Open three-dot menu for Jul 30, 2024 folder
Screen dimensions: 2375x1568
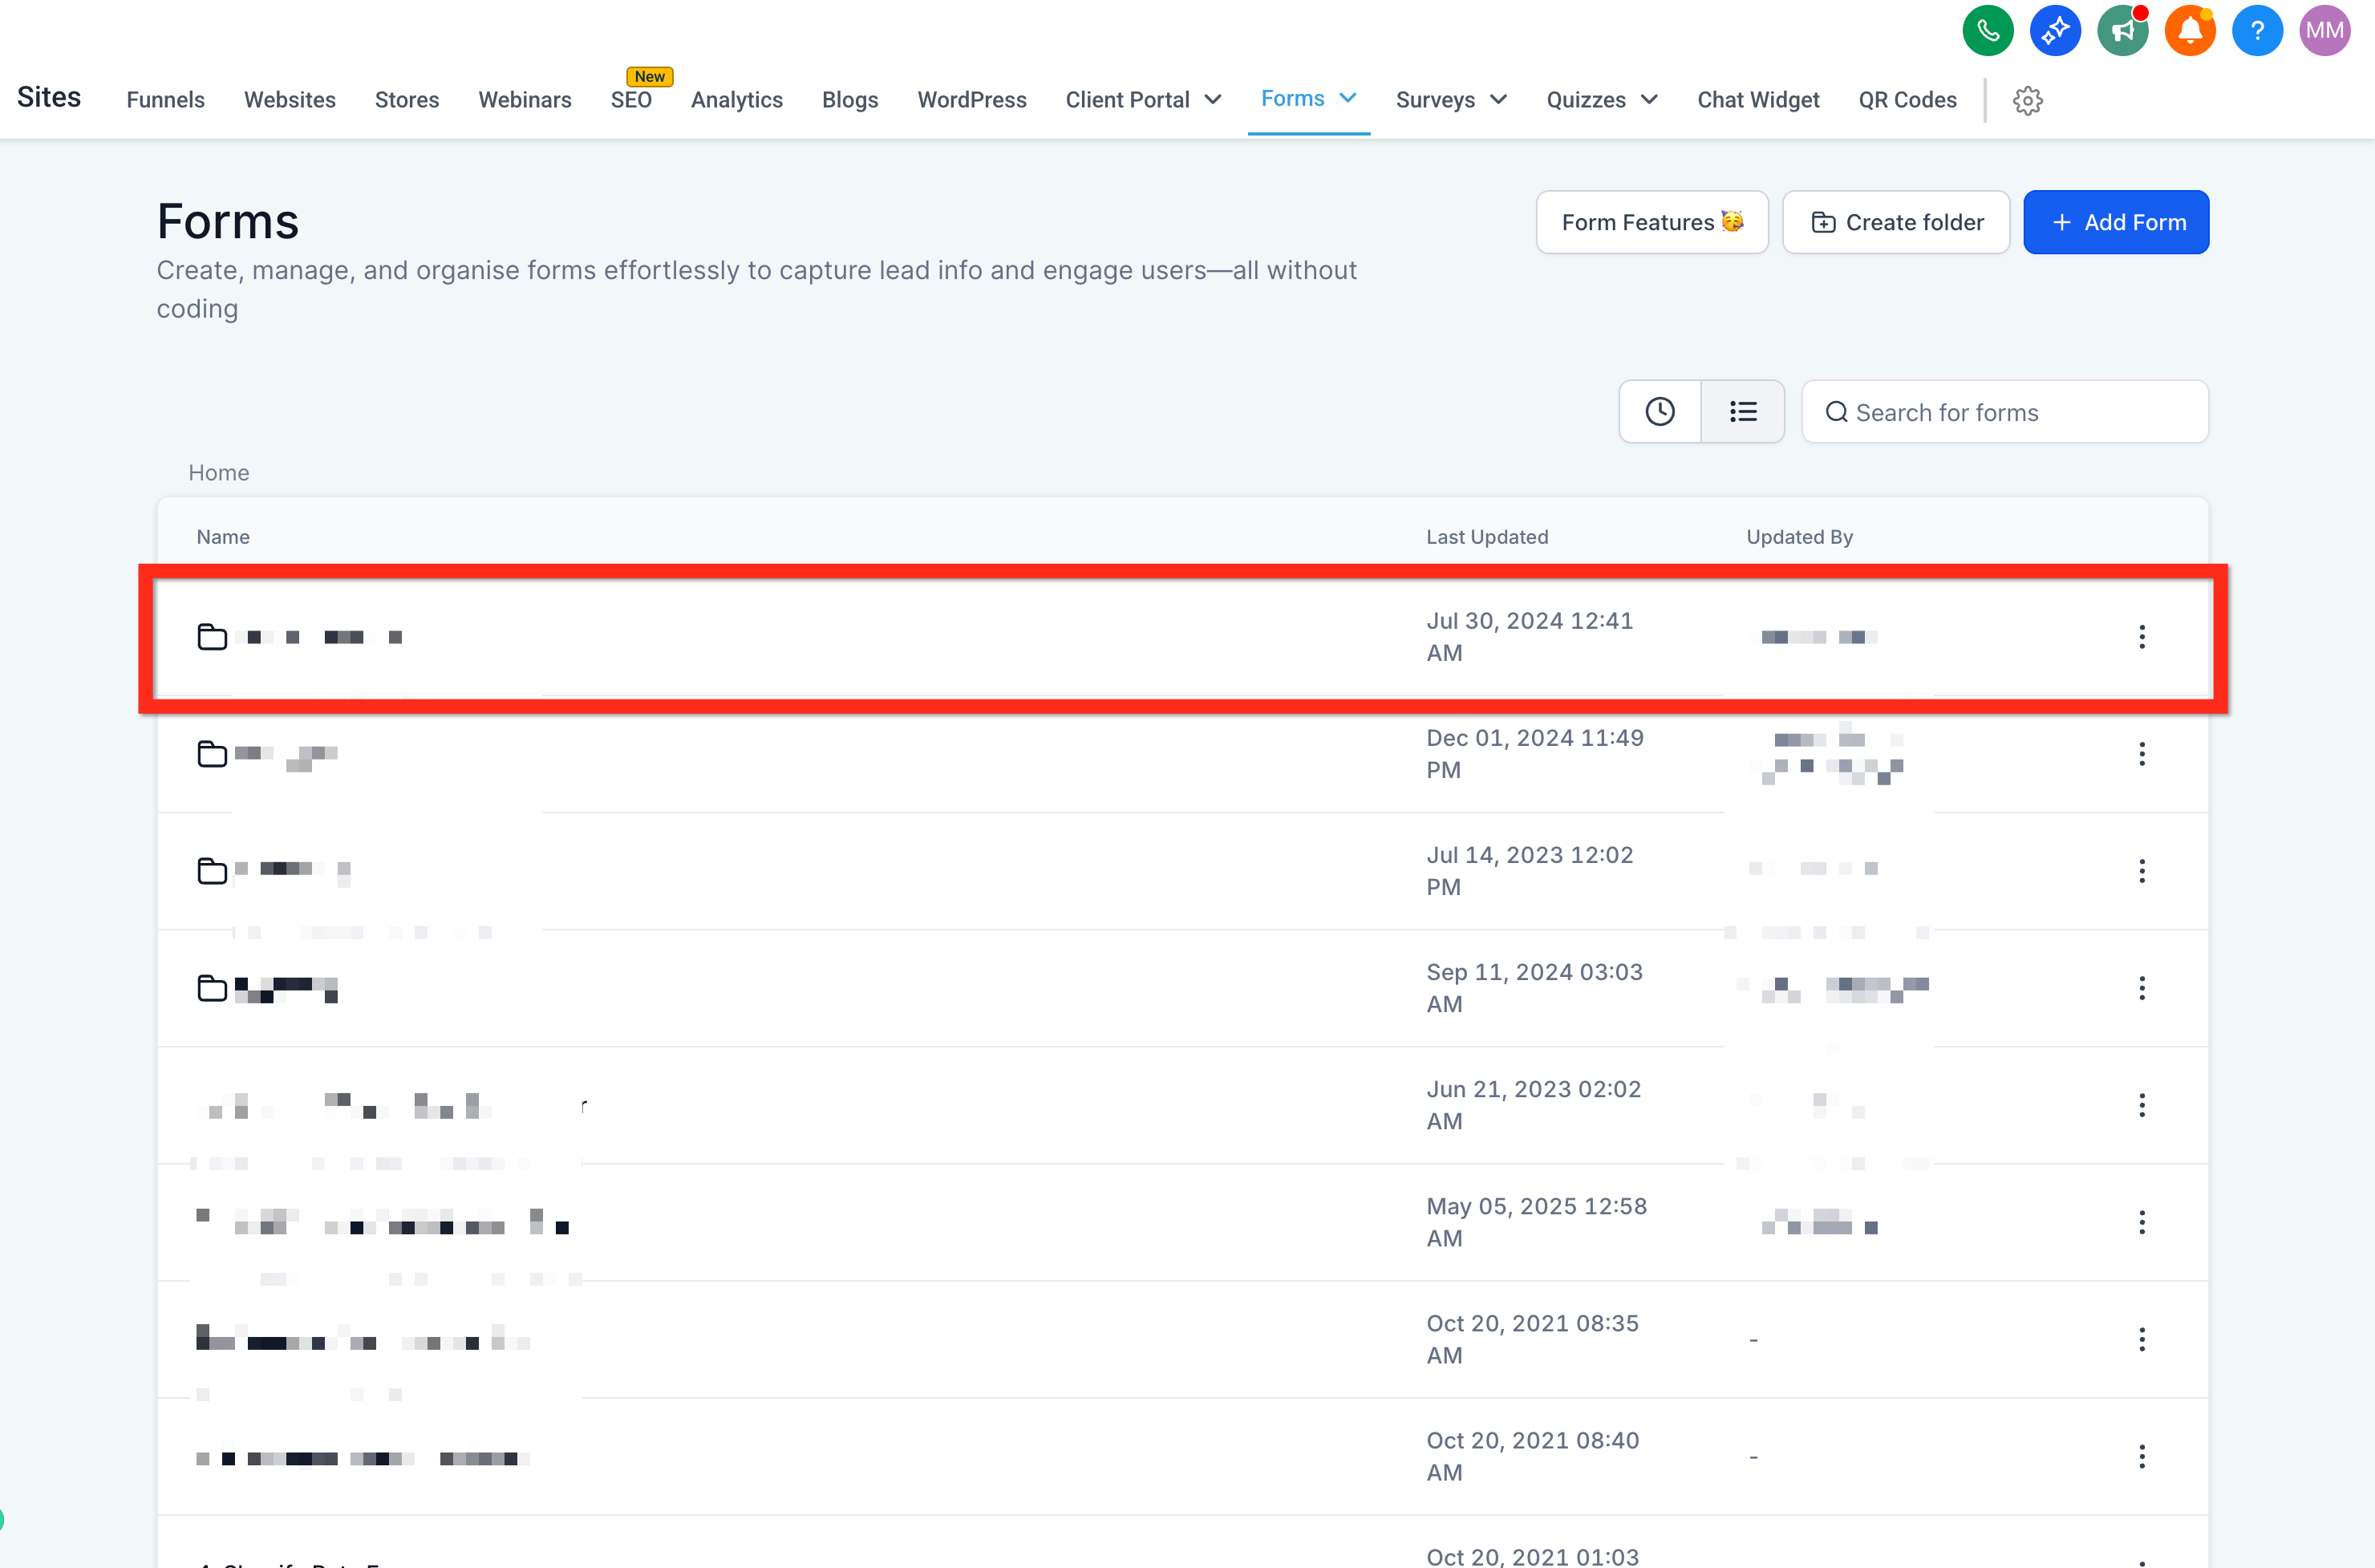[2141, 637]
